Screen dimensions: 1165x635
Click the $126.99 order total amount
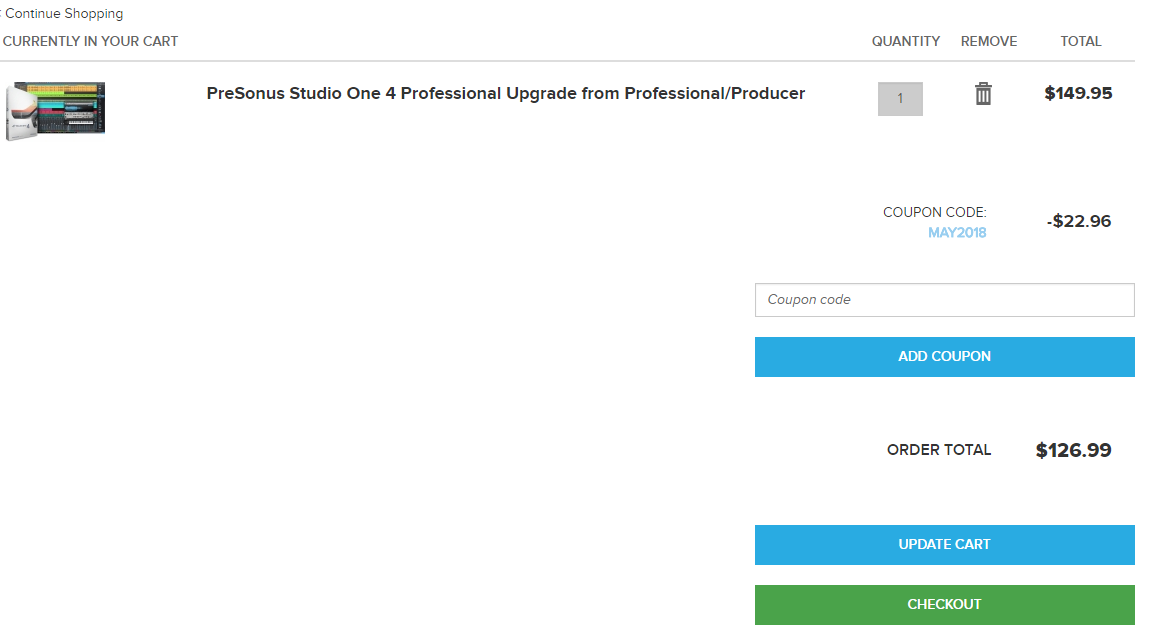point(1073,450)
